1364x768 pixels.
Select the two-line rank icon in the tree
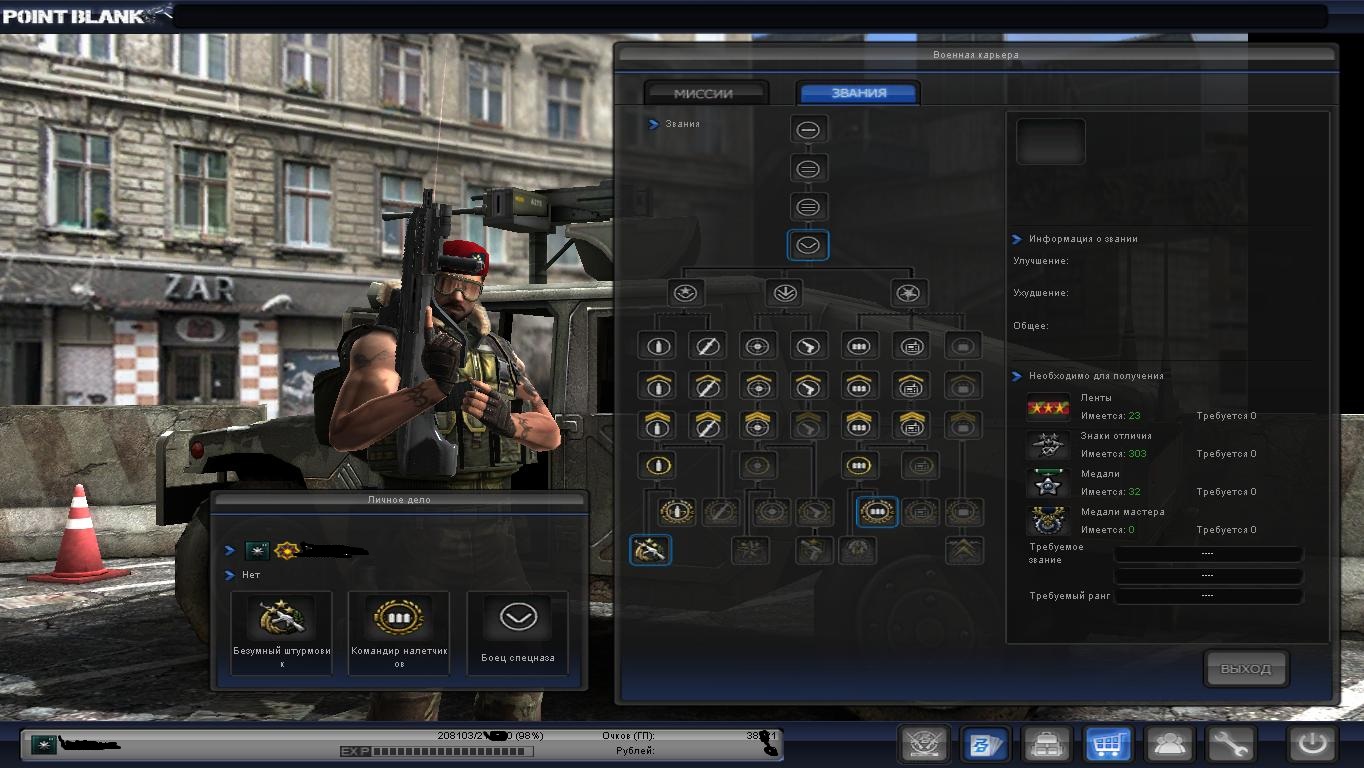pyautogui.click(x=808, y=168)
